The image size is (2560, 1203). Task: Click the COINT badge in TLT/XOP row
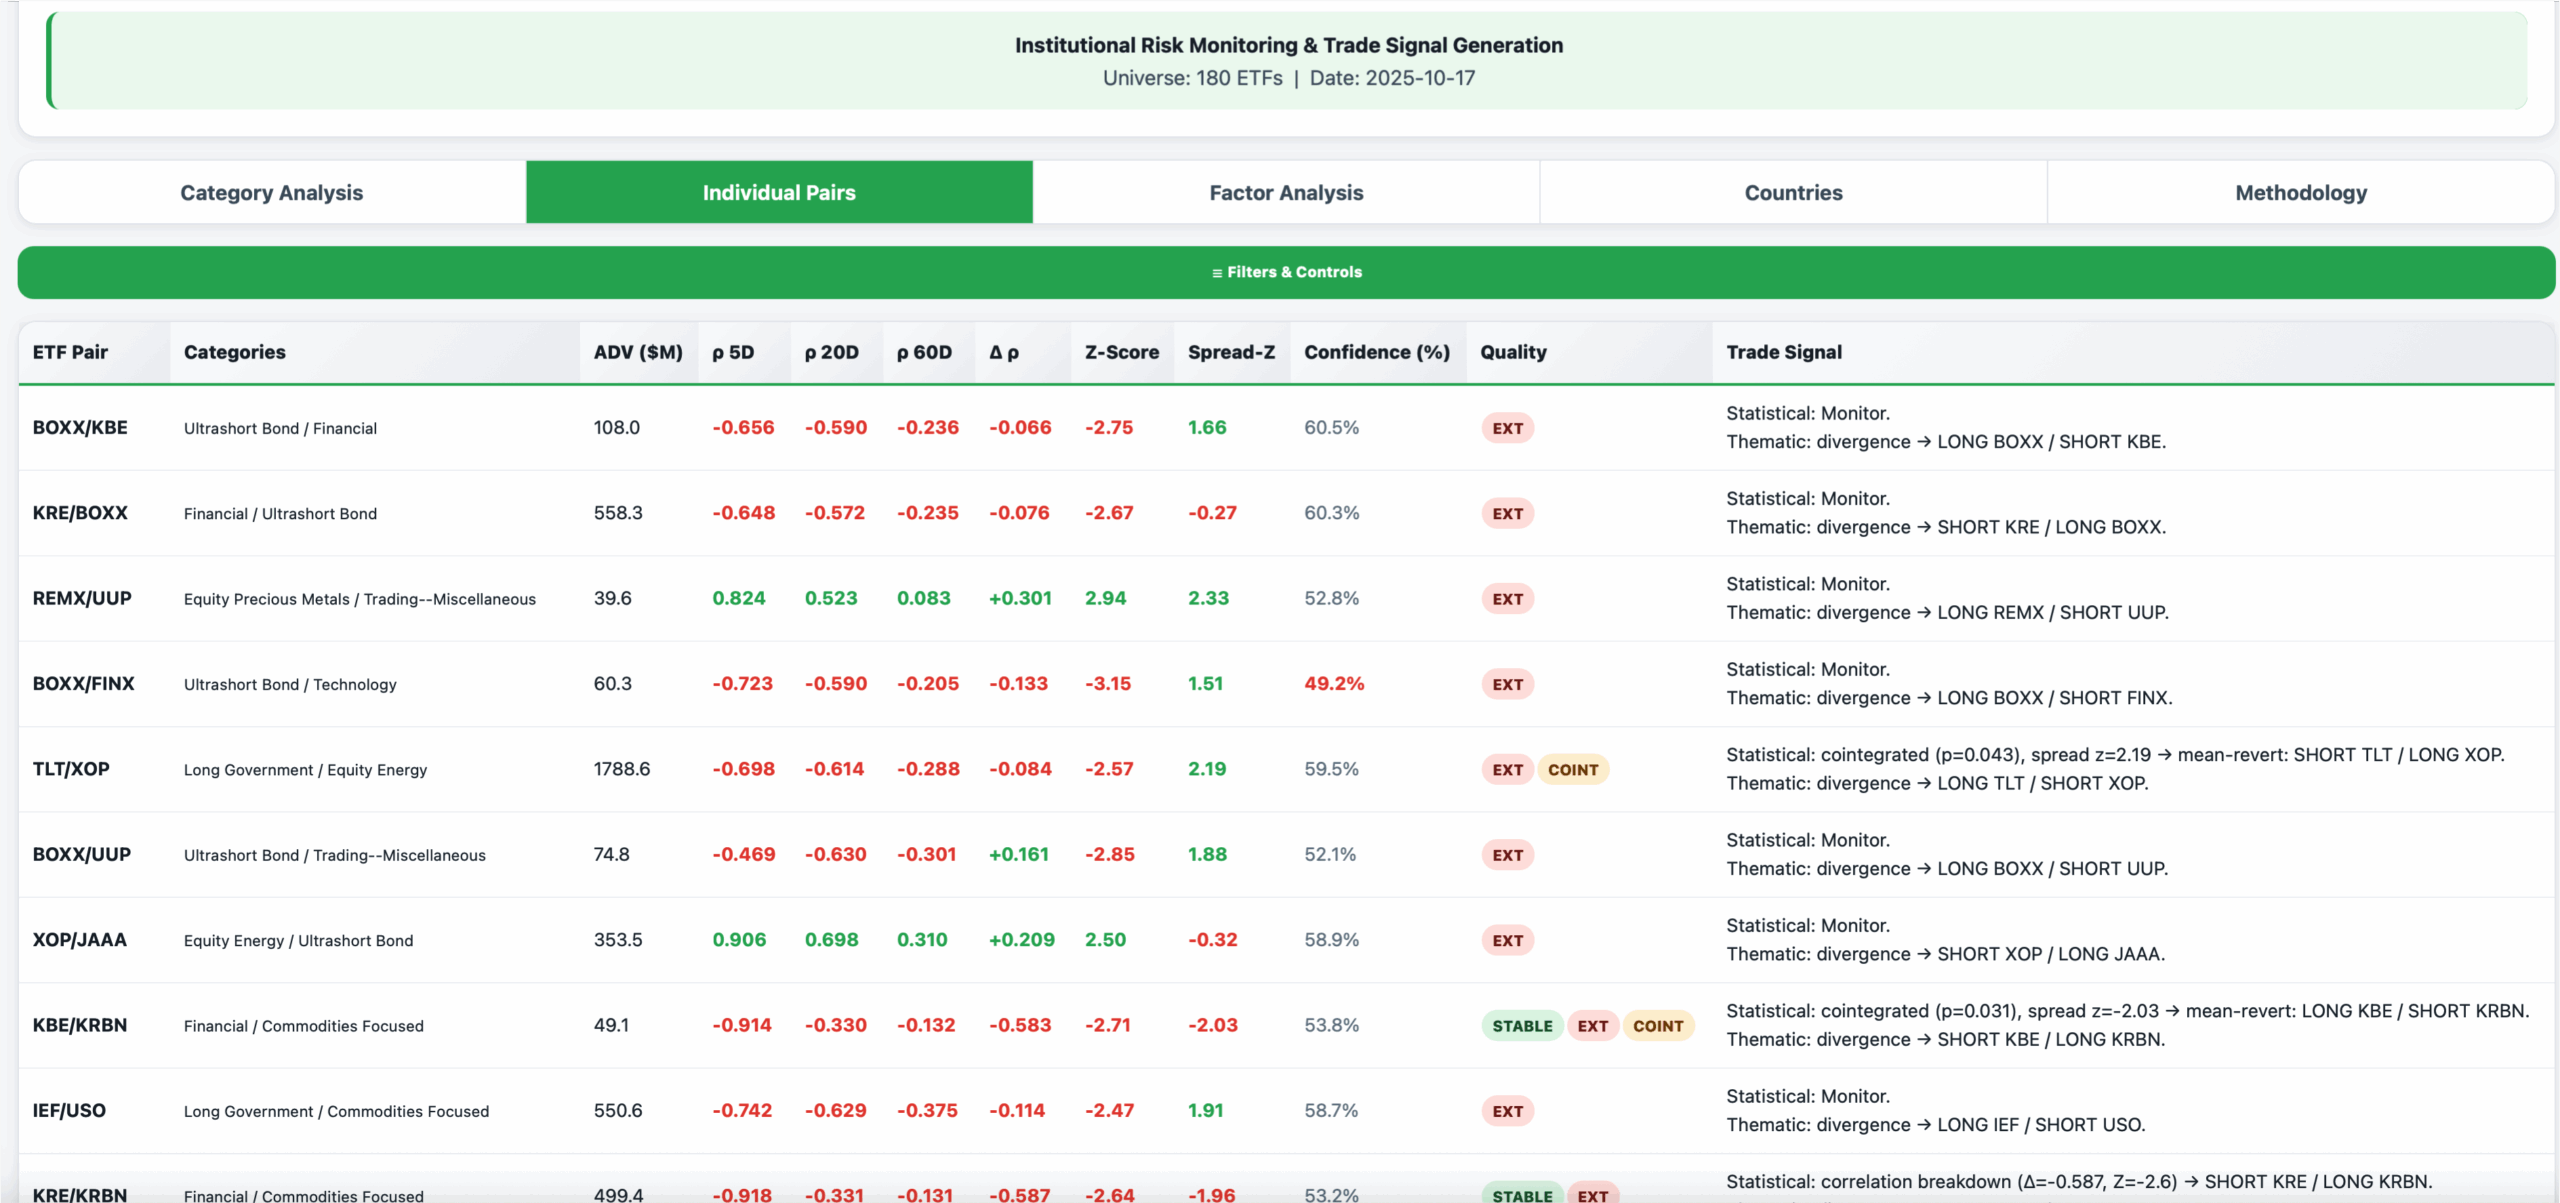[1572, 770]
